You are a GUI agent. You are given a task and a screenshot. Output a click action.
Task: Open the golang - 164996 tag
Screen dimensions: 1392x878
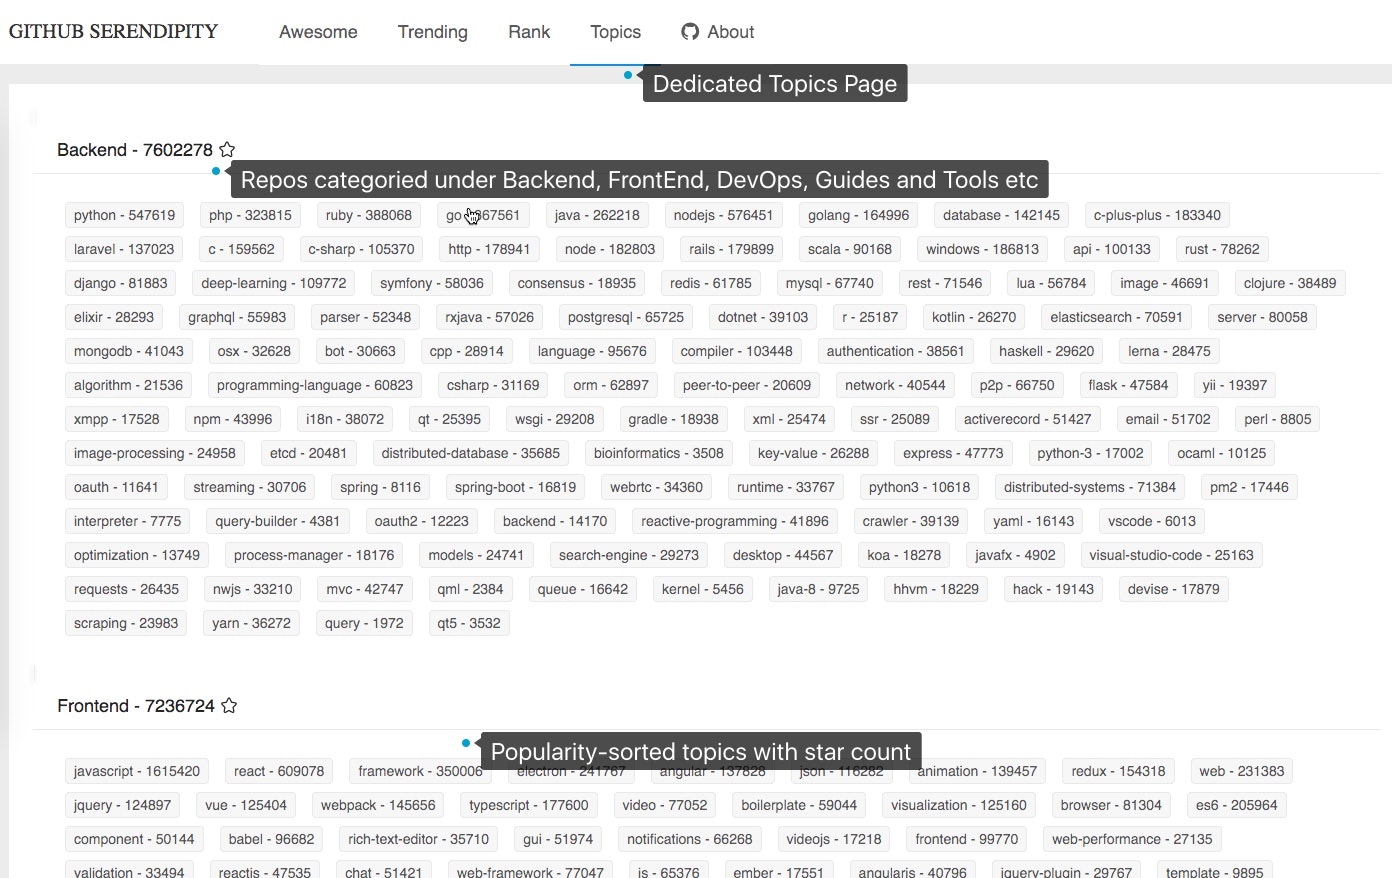(x=858, y=214)
